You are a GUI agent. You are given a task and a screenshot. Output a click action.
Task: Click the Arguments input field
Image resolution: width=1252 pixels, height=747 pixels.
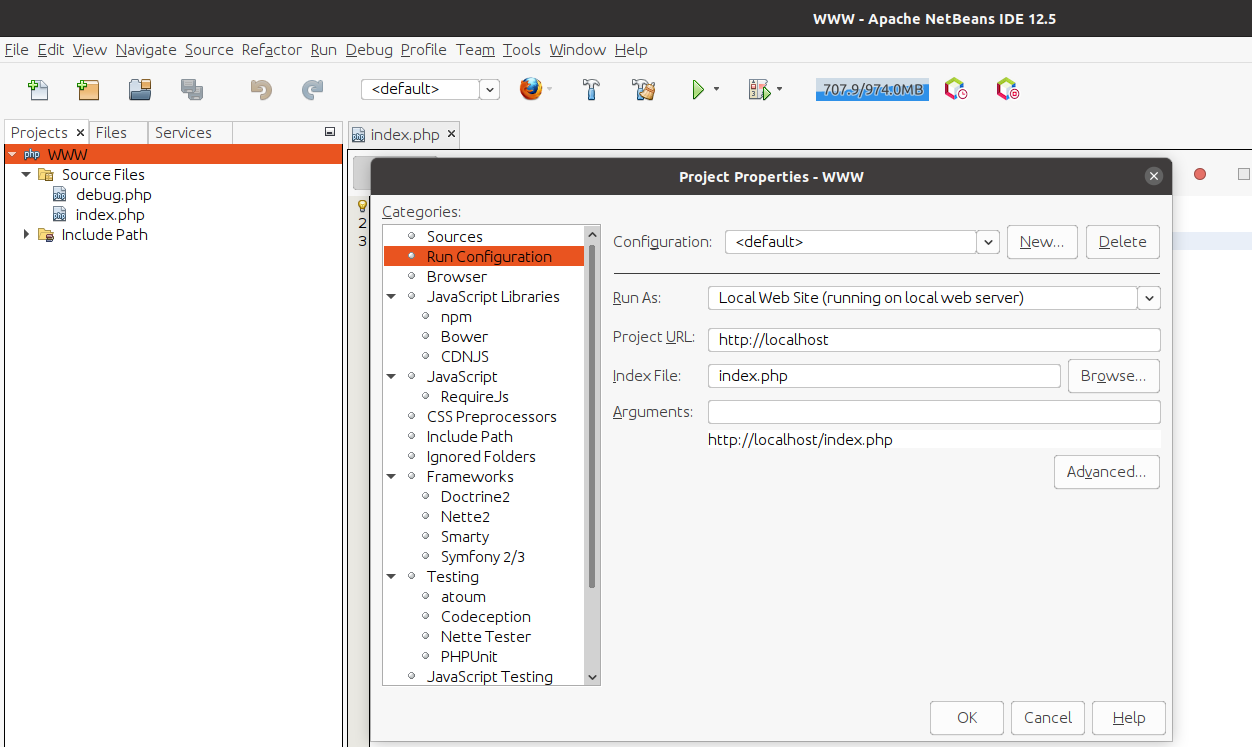934,412
